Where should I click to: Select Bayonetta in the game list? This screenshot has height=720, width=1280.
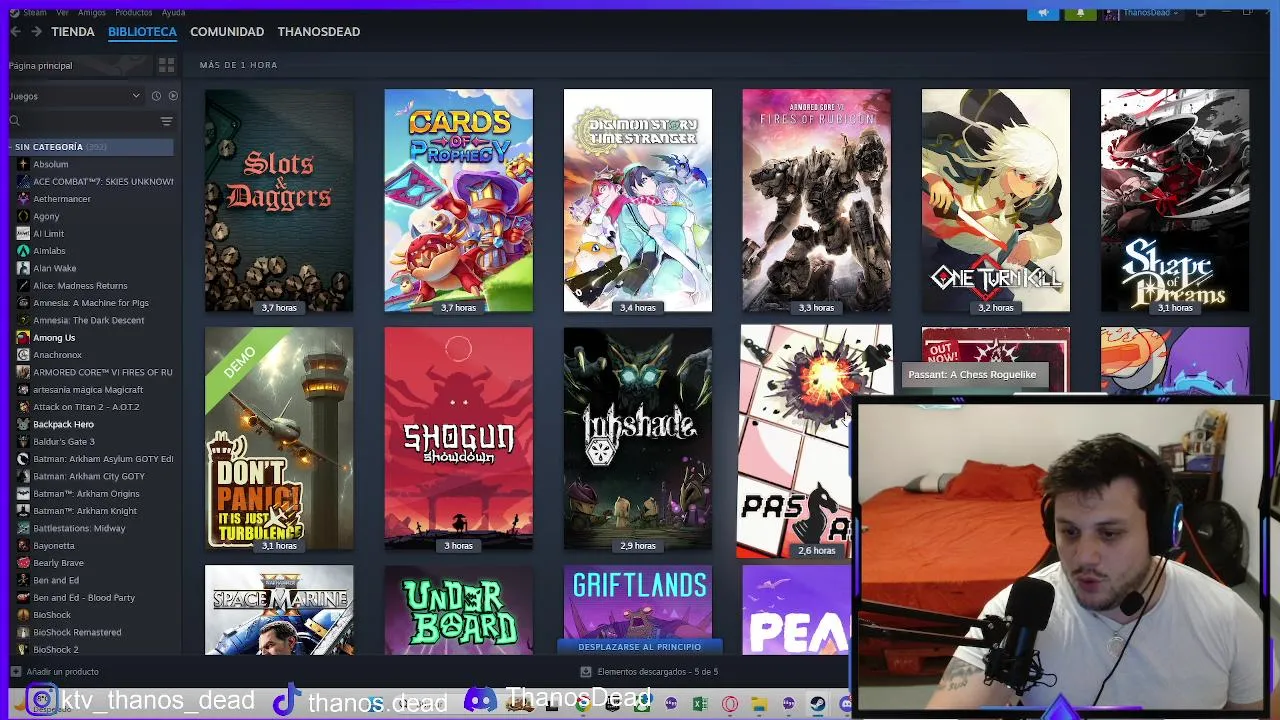[54, 546]
